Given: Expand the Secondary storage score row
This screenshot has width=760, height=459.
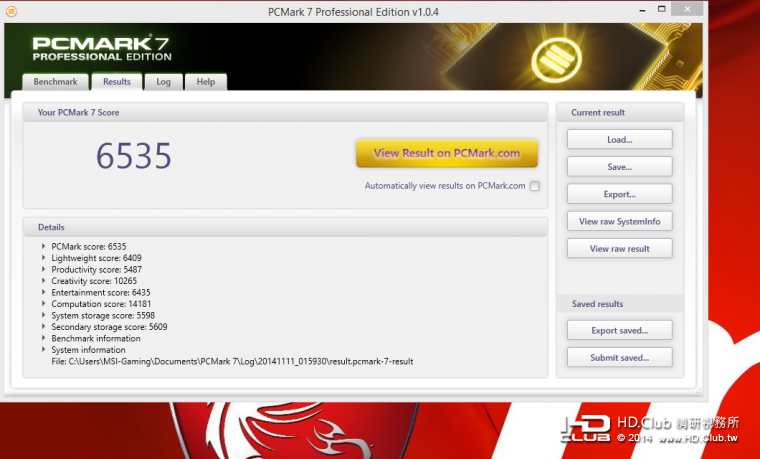Looking at the screenshot, I should pyautogui.click(x=44, y=327).
